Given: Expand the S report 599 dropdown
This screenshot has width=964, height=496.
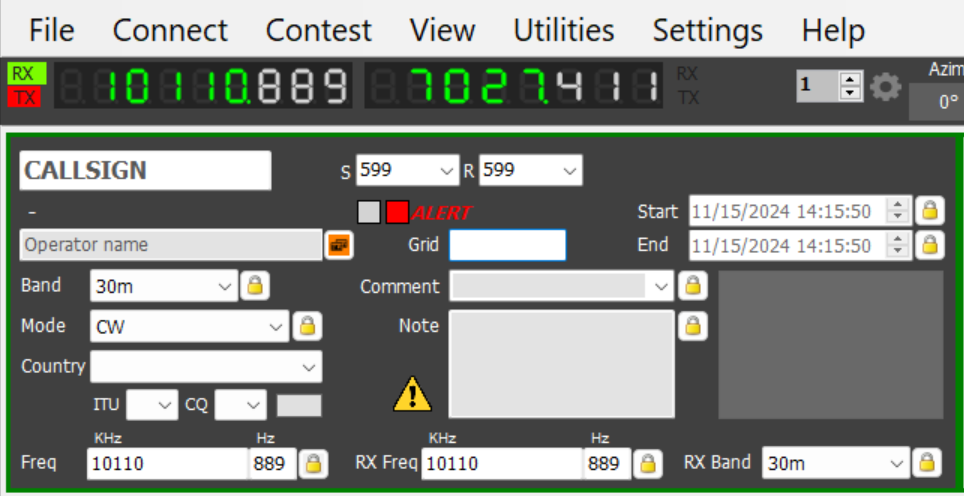Looking at the screenshot, I should click(448, 170).
